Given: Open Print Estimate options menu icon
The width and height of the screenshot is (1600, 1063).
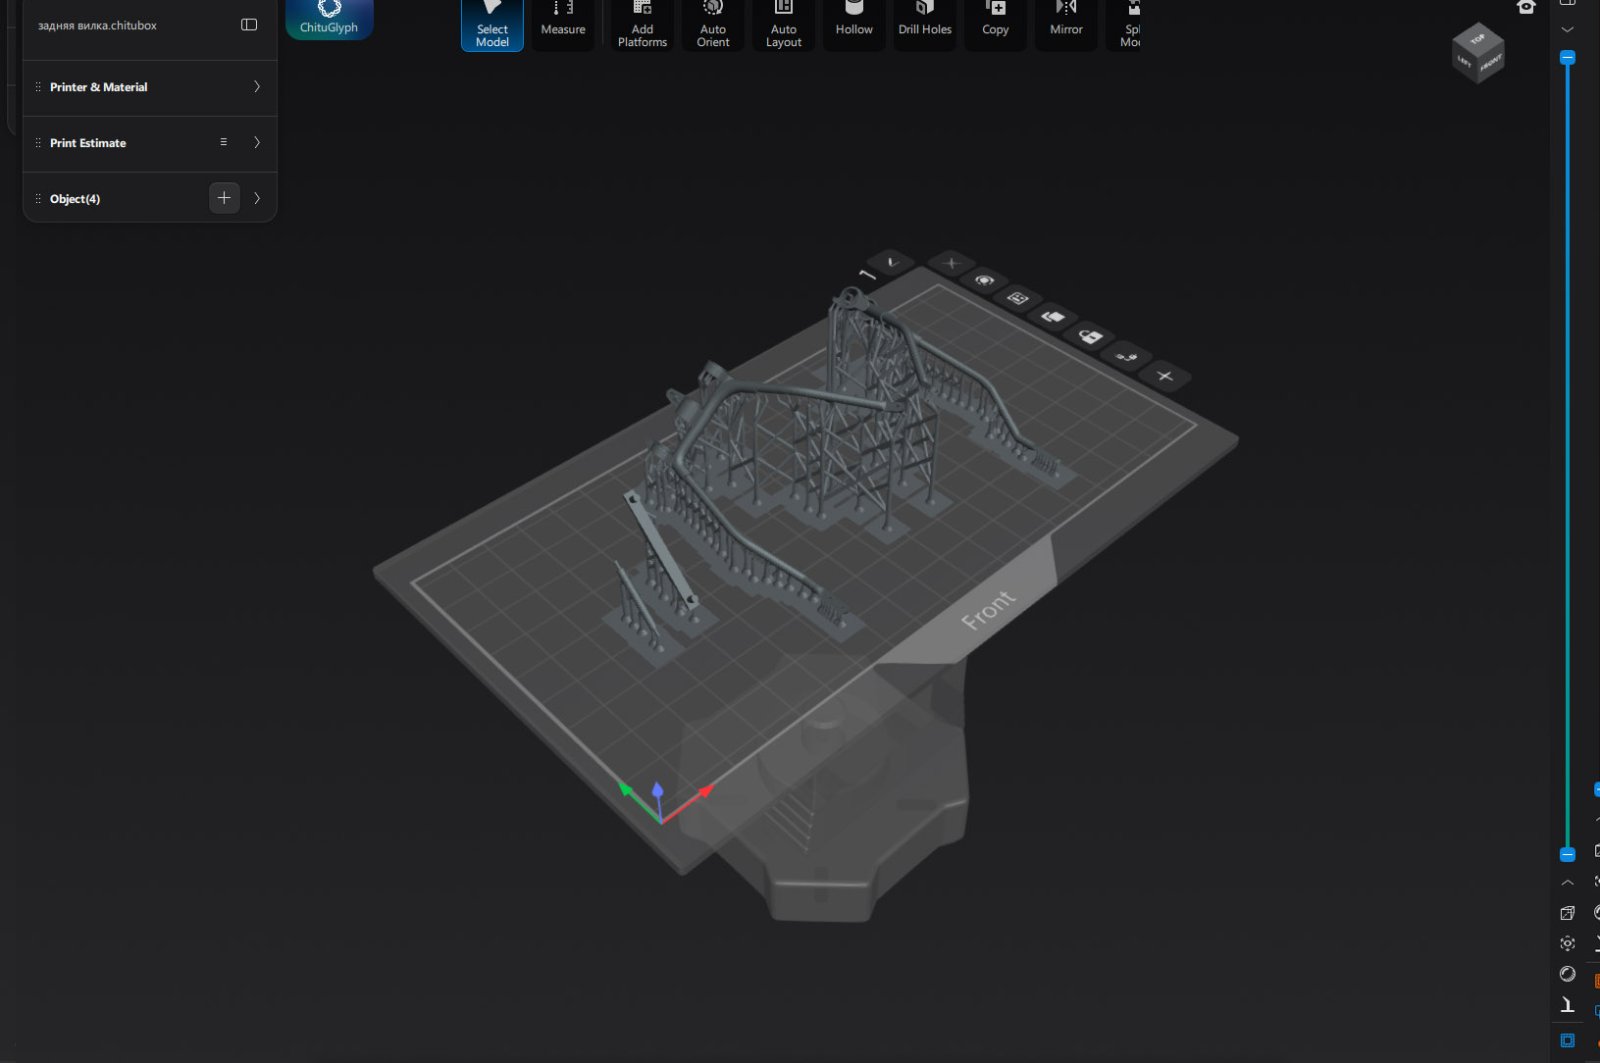Looking at the screenshot, I should point(224,143).
